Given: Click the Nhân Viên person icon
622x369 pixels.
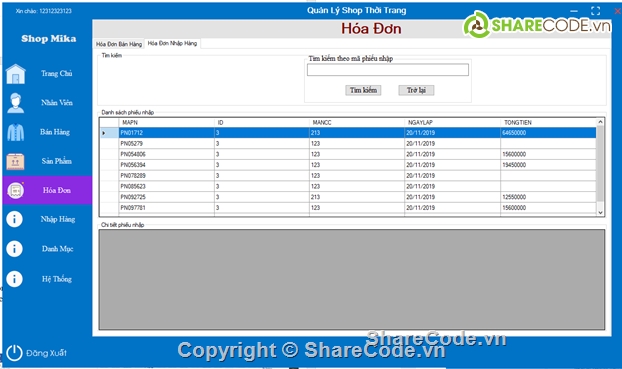Looking at the screenshot, I should [x=16, y=103].
